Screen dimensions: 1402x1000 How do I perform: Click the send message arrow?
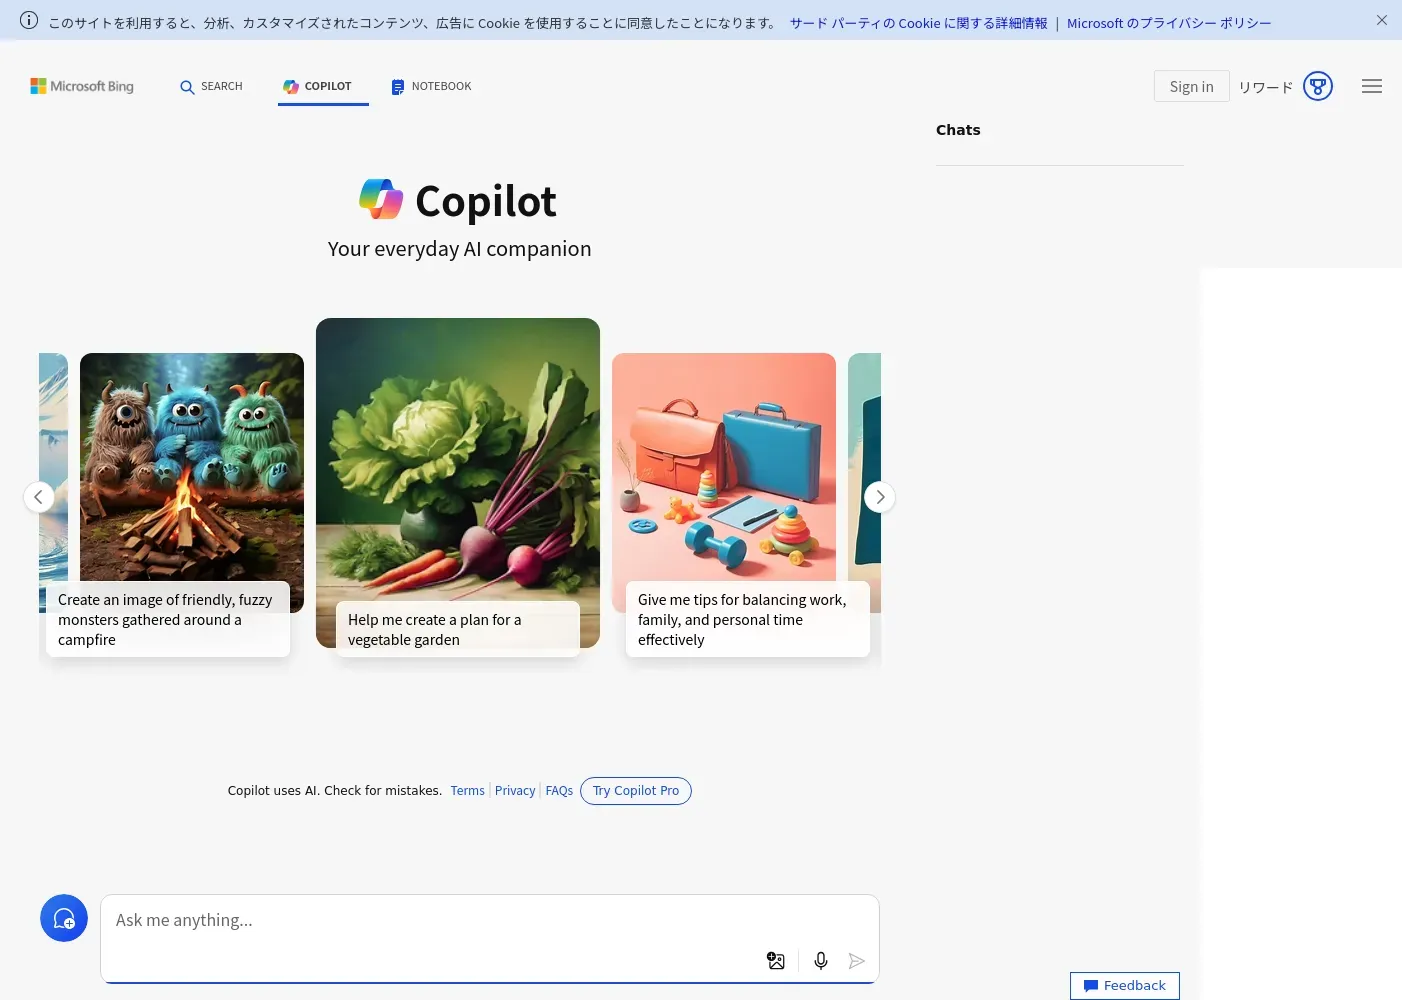(857, 961)
